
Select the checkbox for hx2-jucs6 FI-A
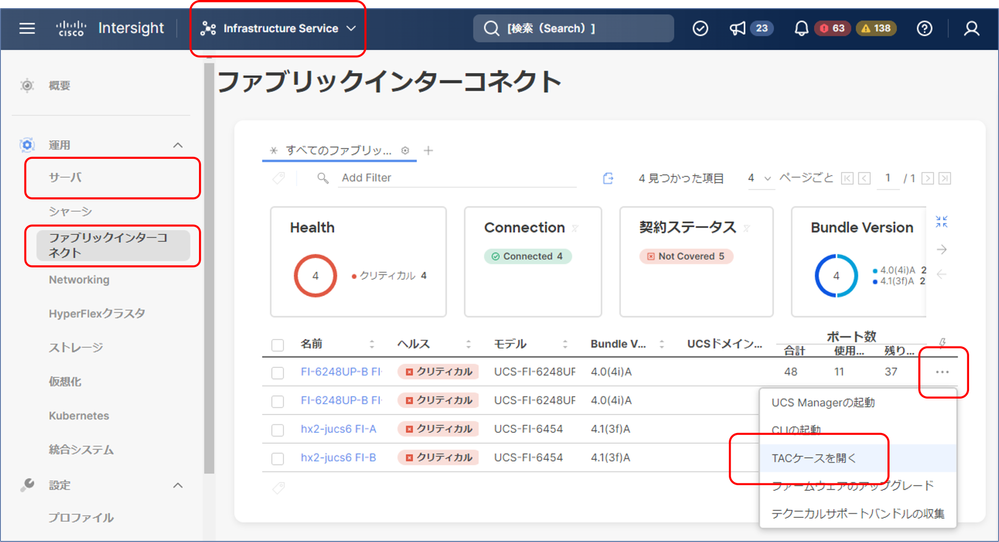pos(278,430)
